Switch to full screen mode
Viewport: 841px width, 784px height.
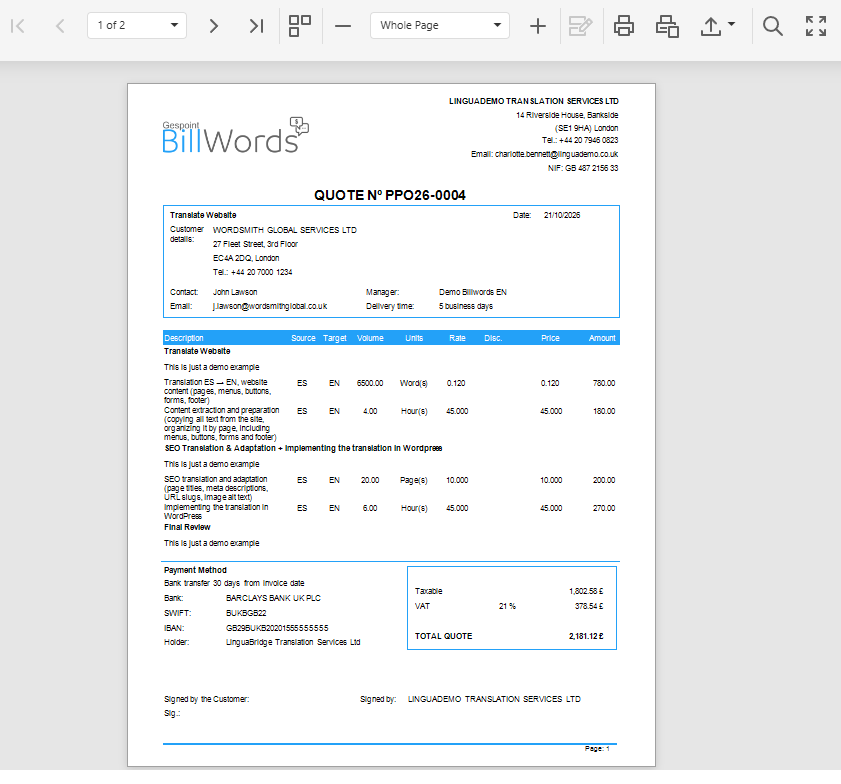(x=816, y=26)
